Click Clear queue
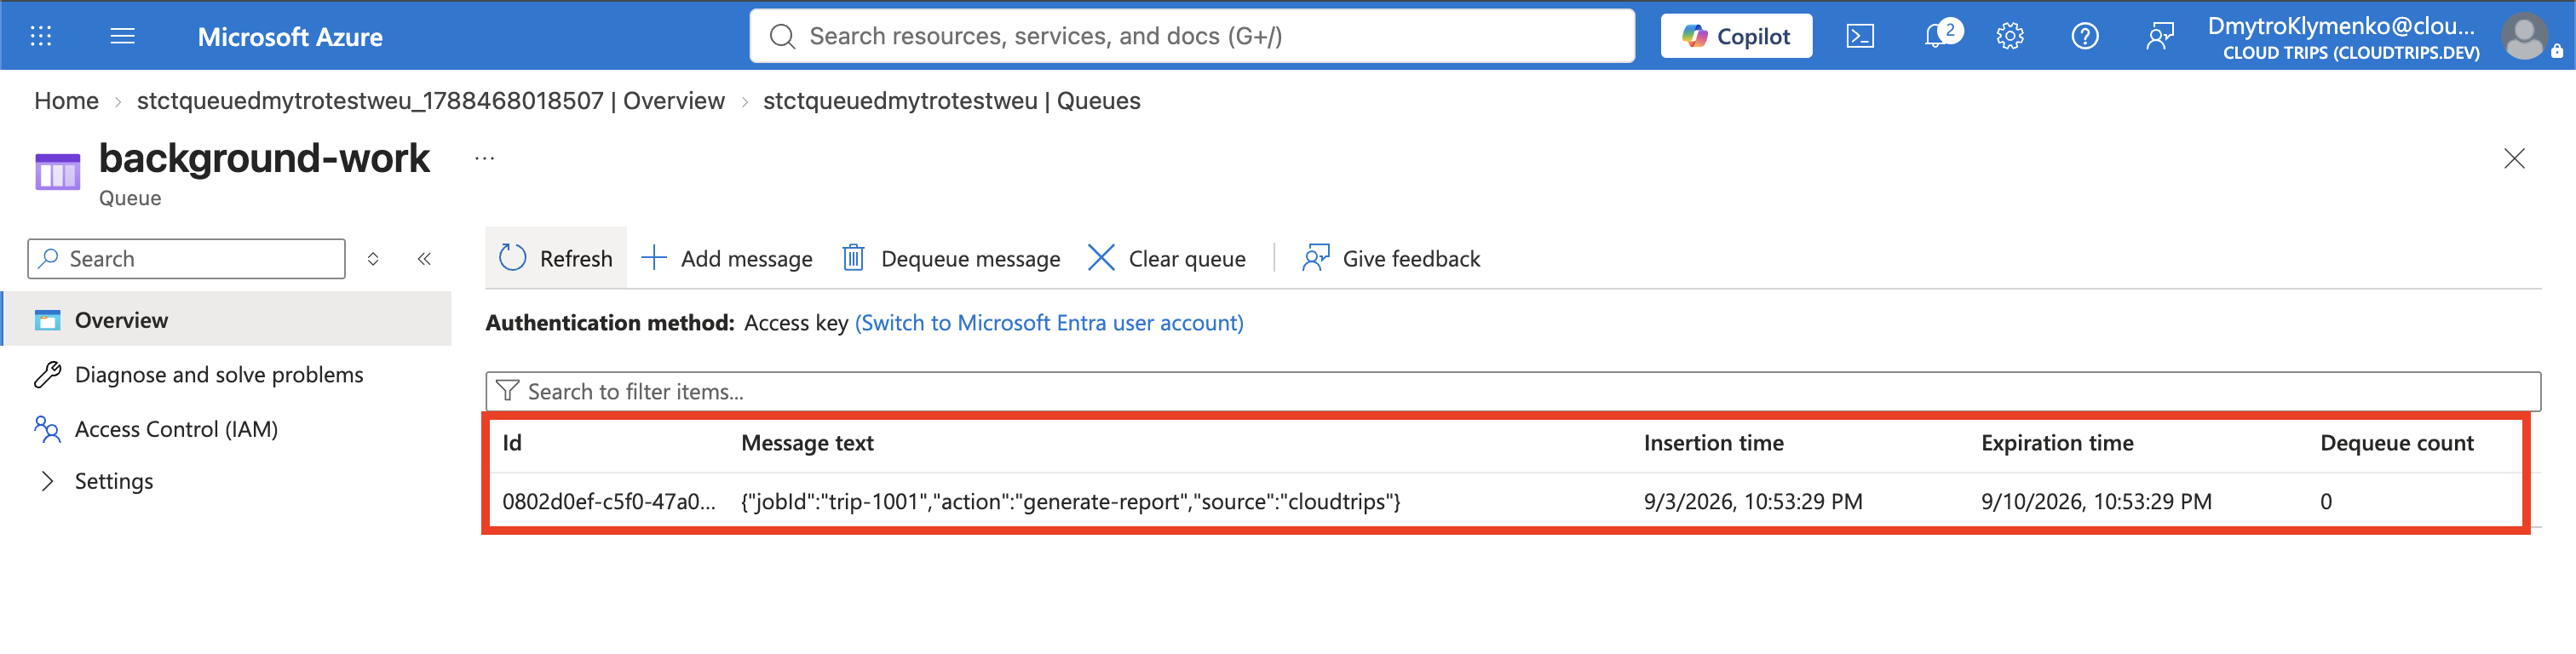 (1166, 258)
